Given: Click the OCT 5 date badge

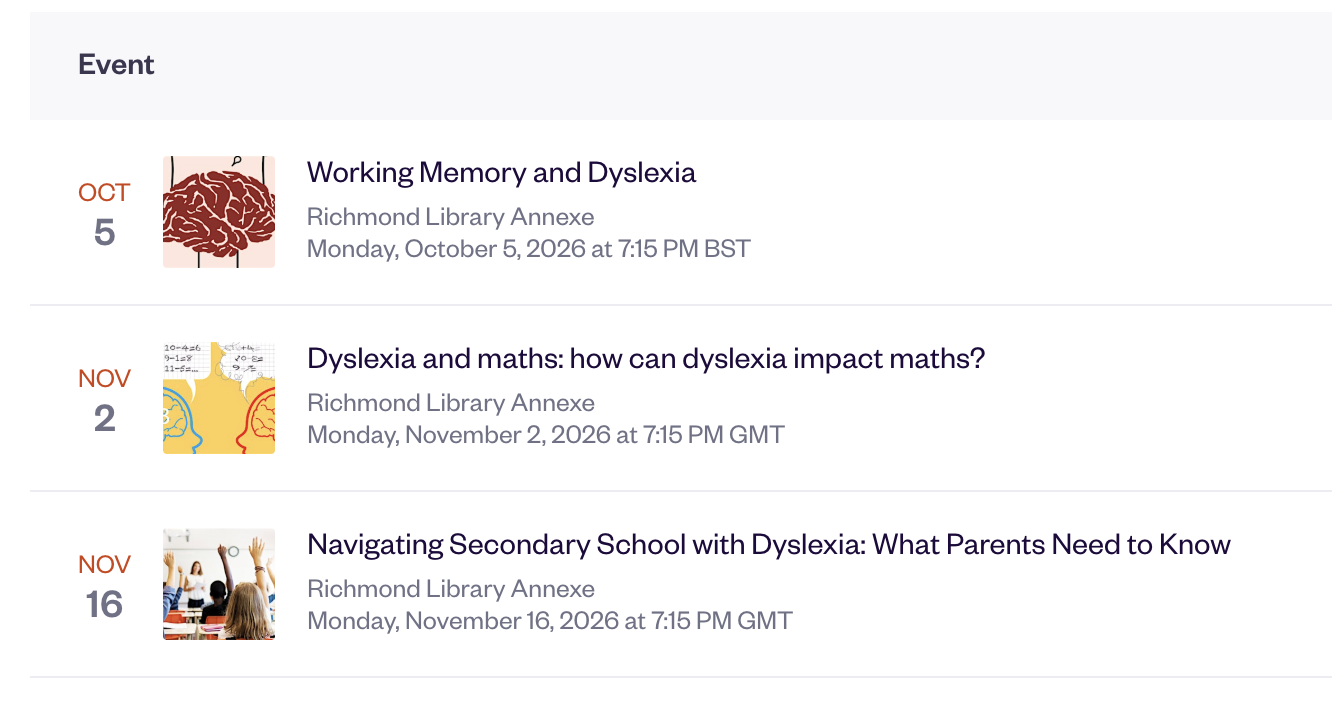Looking at the screenshot, I should tap(104, 214).
